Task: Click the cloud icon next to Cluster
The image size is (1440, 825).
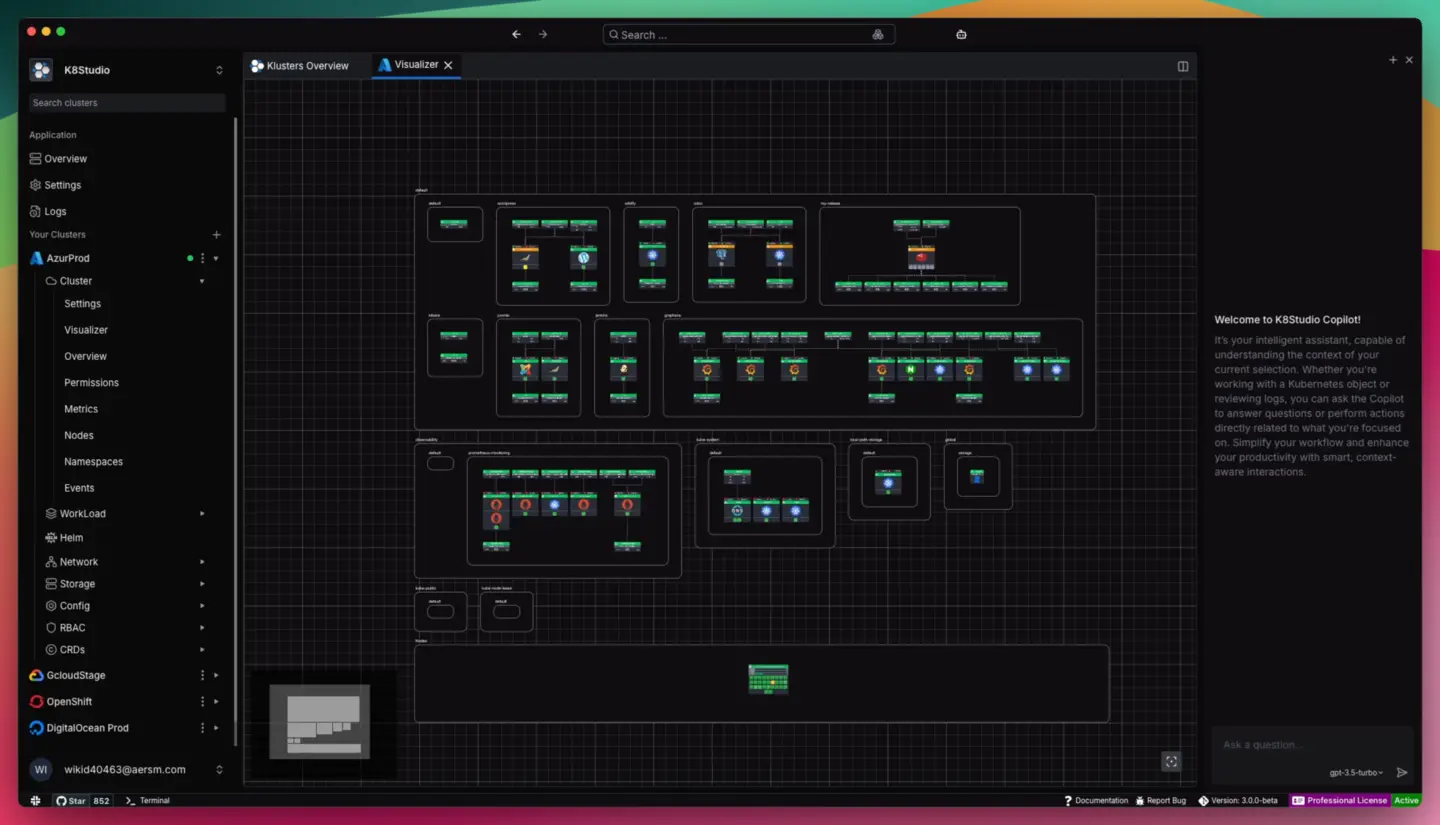Action: tap(51, 281)
